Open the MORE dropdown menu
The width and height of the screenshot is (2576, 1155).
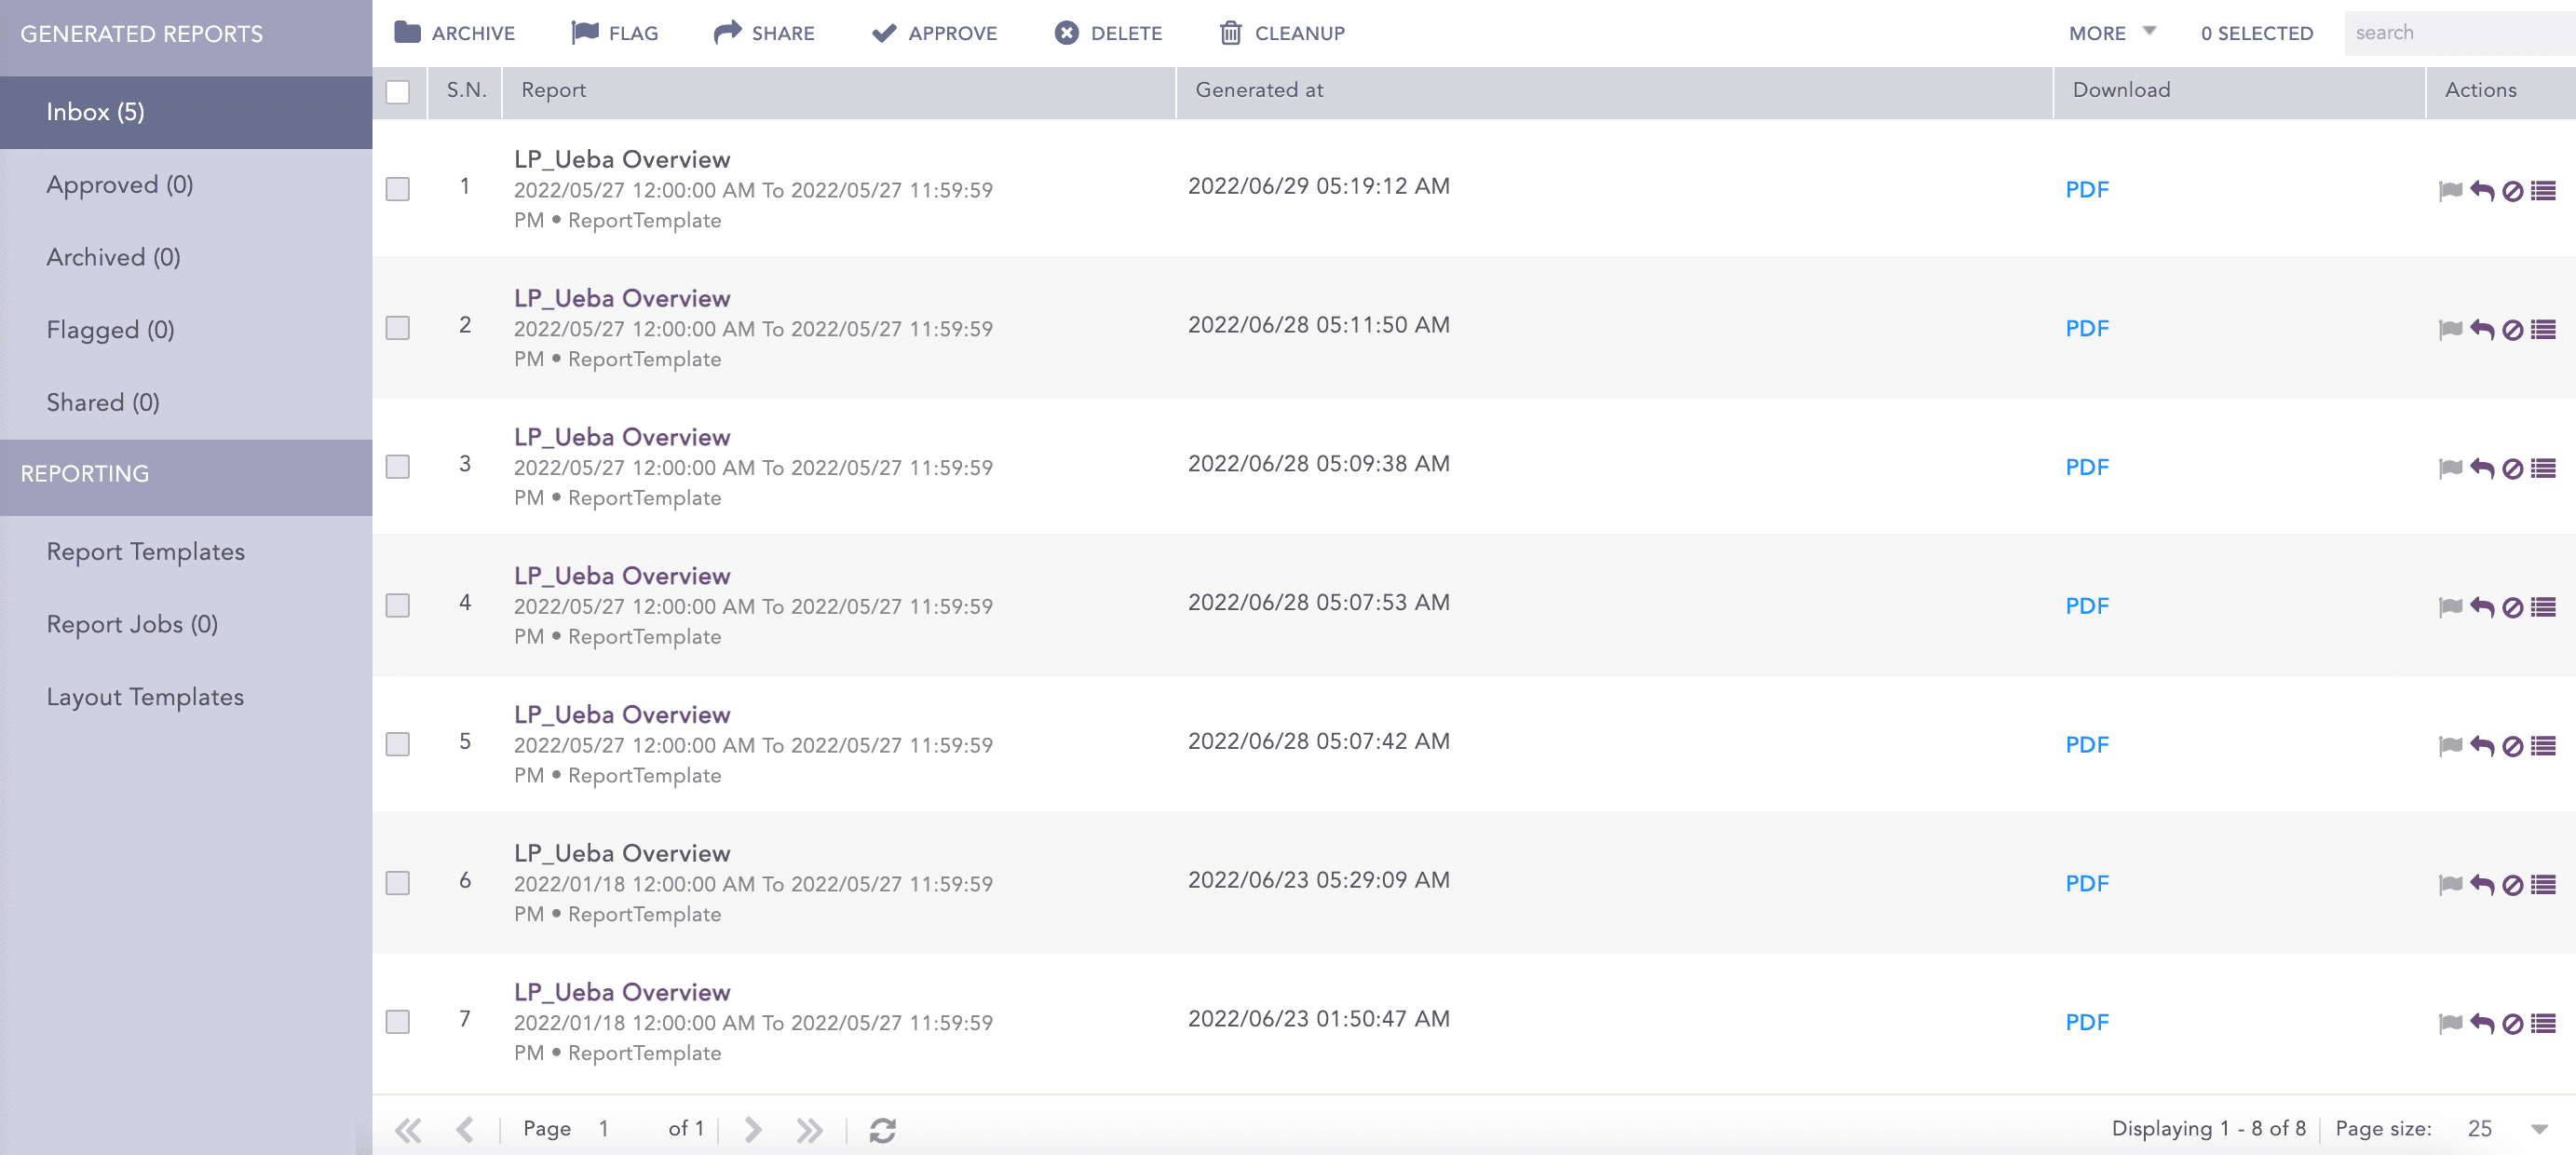pos(2111,33)
